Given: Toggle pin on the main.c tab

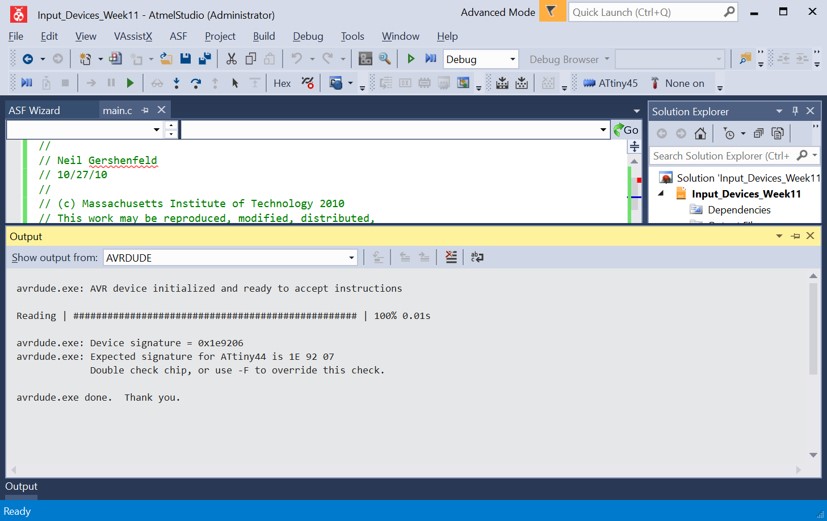Looking at the screenshot, I should (x=145, y=110).
